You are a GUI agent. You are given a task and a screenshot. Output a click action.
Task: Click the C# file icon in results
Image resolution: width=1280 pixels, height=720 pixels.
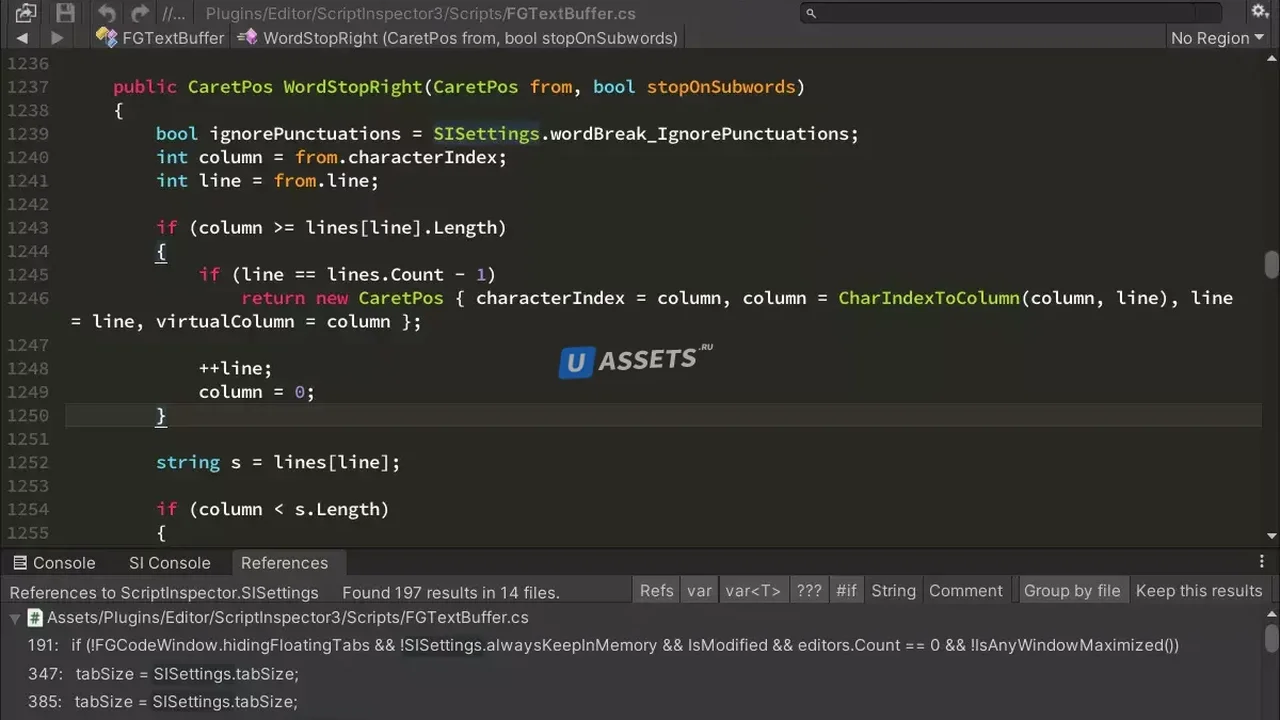coord(35,618)
